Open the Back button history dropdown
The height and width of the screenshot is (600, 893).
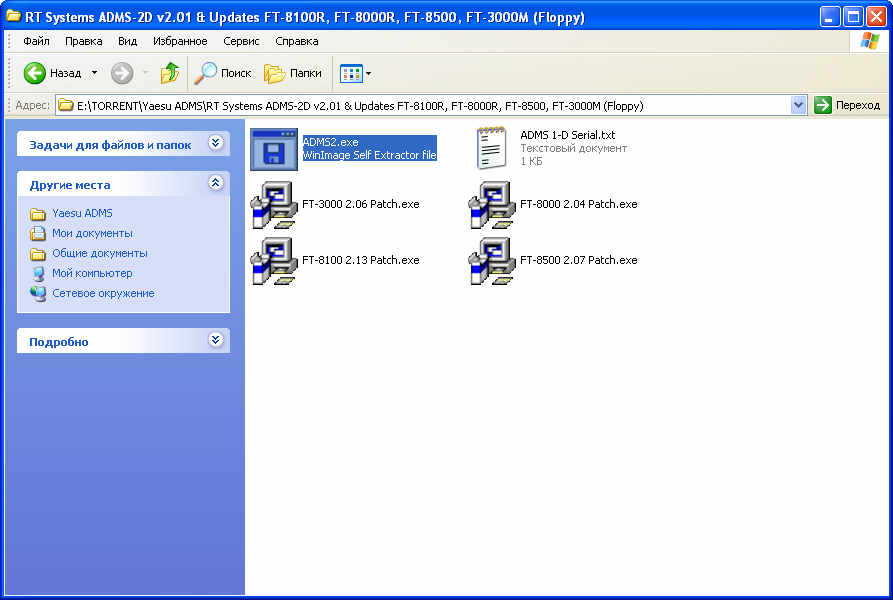[x=95, y=73]
